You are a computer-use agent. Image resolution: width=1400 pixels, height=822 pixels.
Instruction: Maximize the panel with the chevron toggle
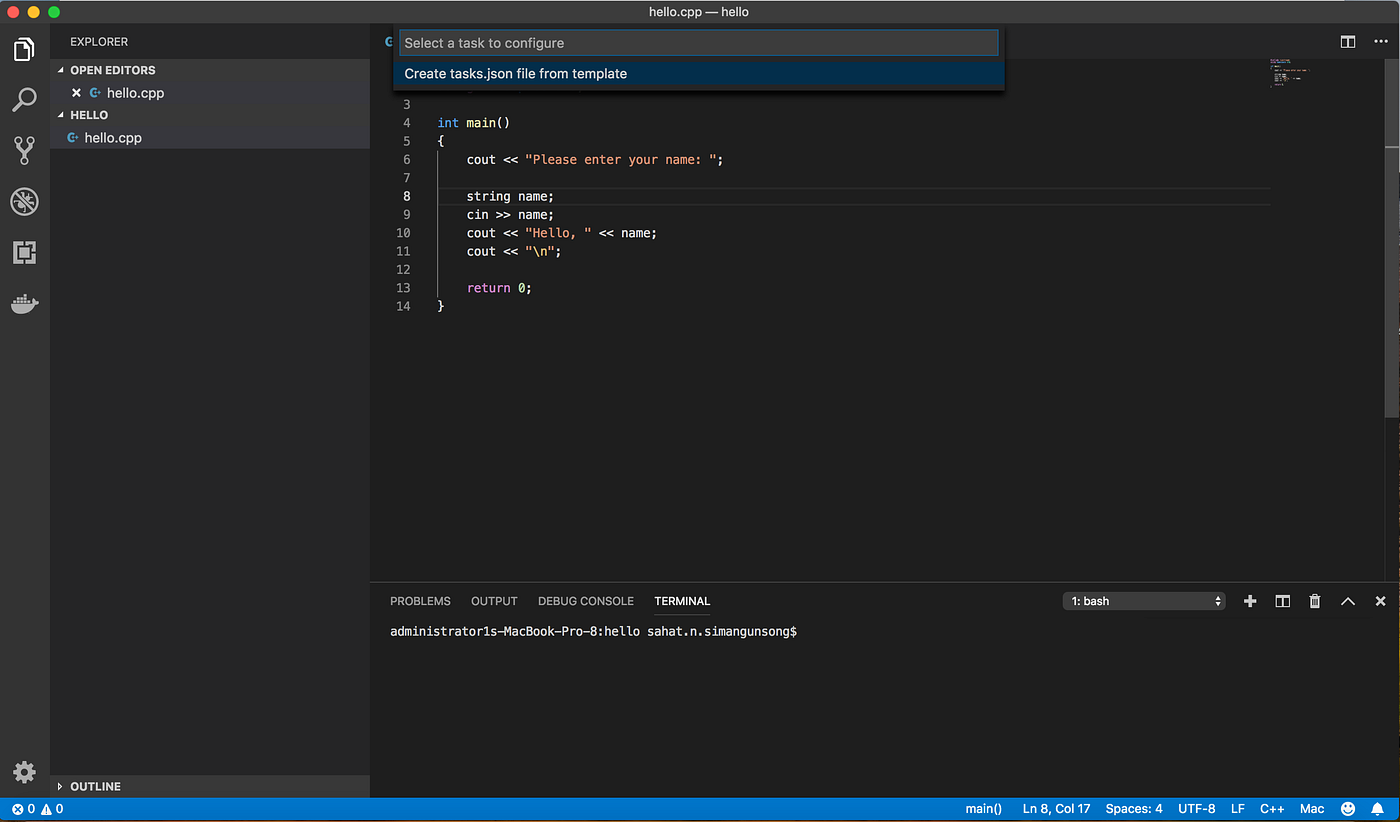point(1347,601)
